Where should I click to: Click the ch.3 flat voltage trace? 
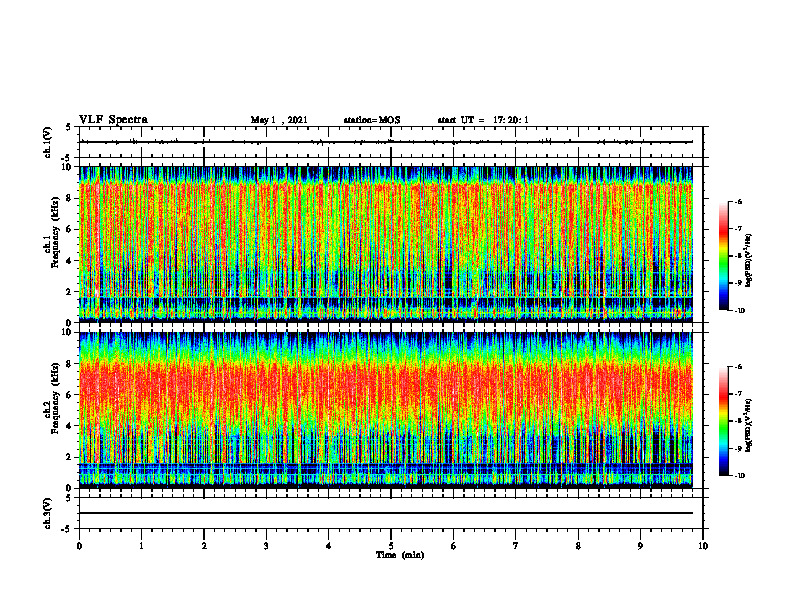click(x=386, y=513)
